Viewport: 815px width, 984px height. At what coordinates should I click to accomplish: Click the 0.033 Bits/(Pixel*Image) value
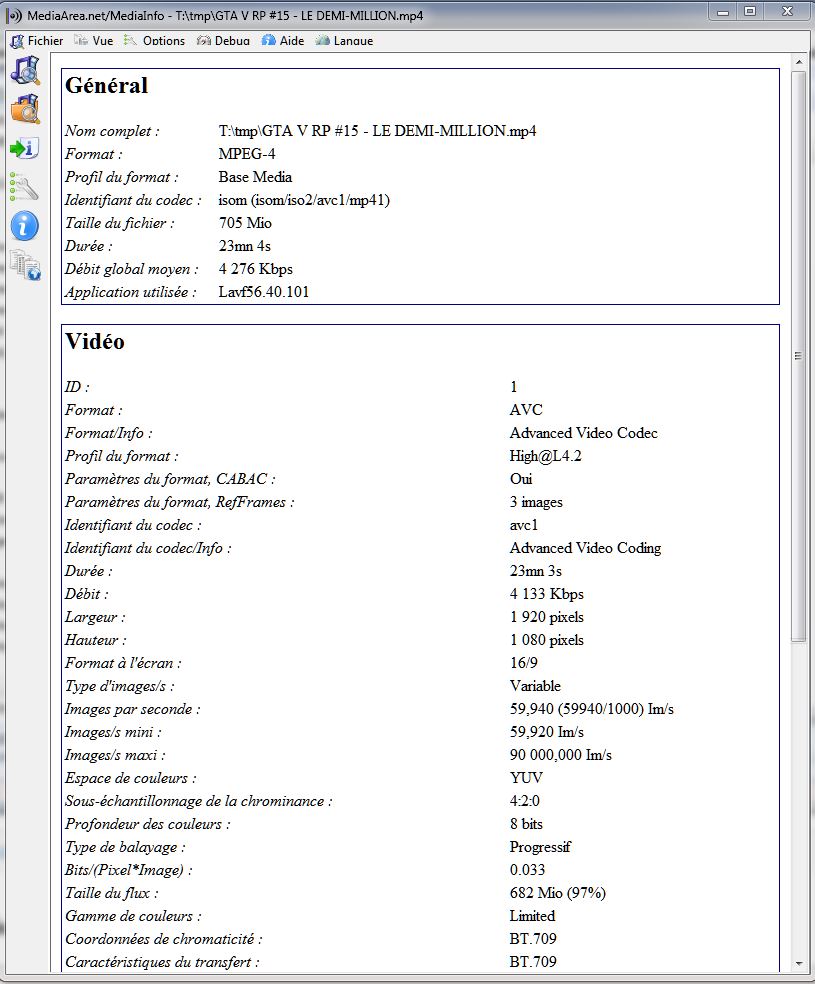click(x=527, y=870)
